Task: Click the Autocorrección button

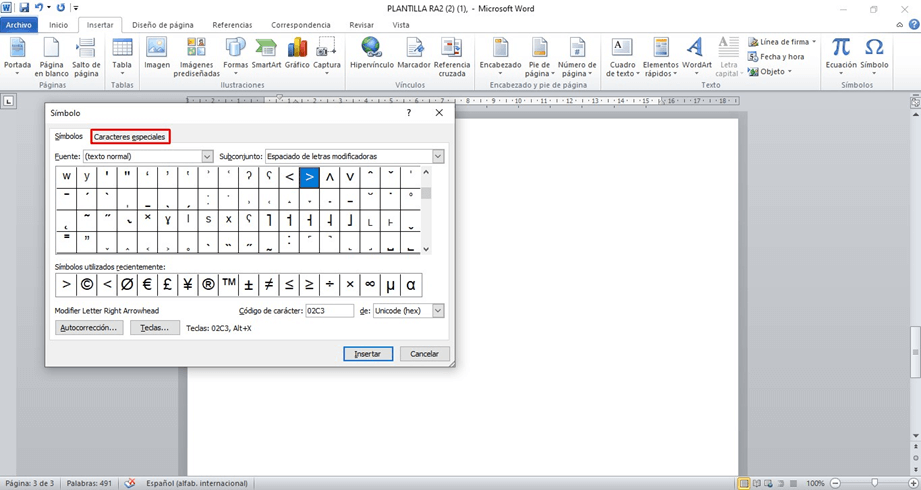Action: (x=89, y=328)
